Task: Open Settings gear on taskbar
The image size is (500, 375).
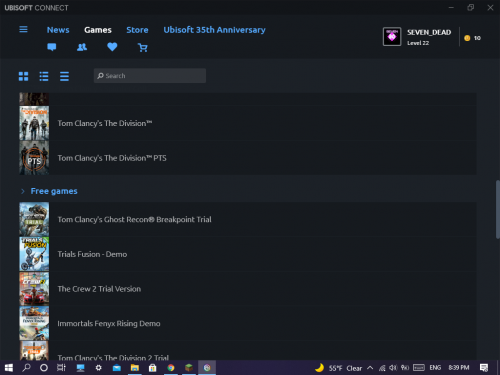Action: pyautogui.click(x=98, y=368)
